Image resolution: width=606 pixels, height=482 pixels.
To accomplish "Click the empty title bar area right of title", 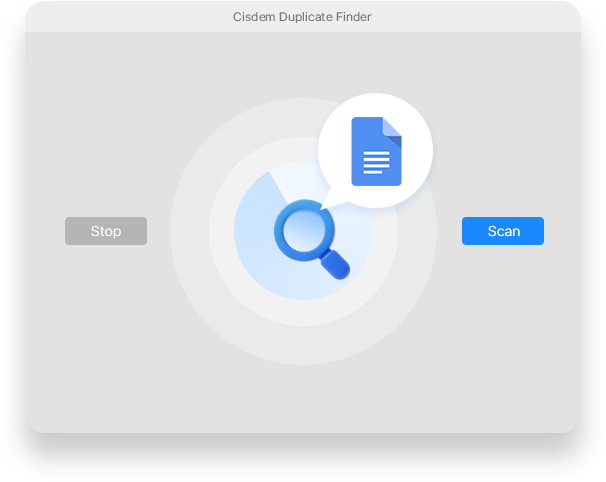I will coord(475,17).
